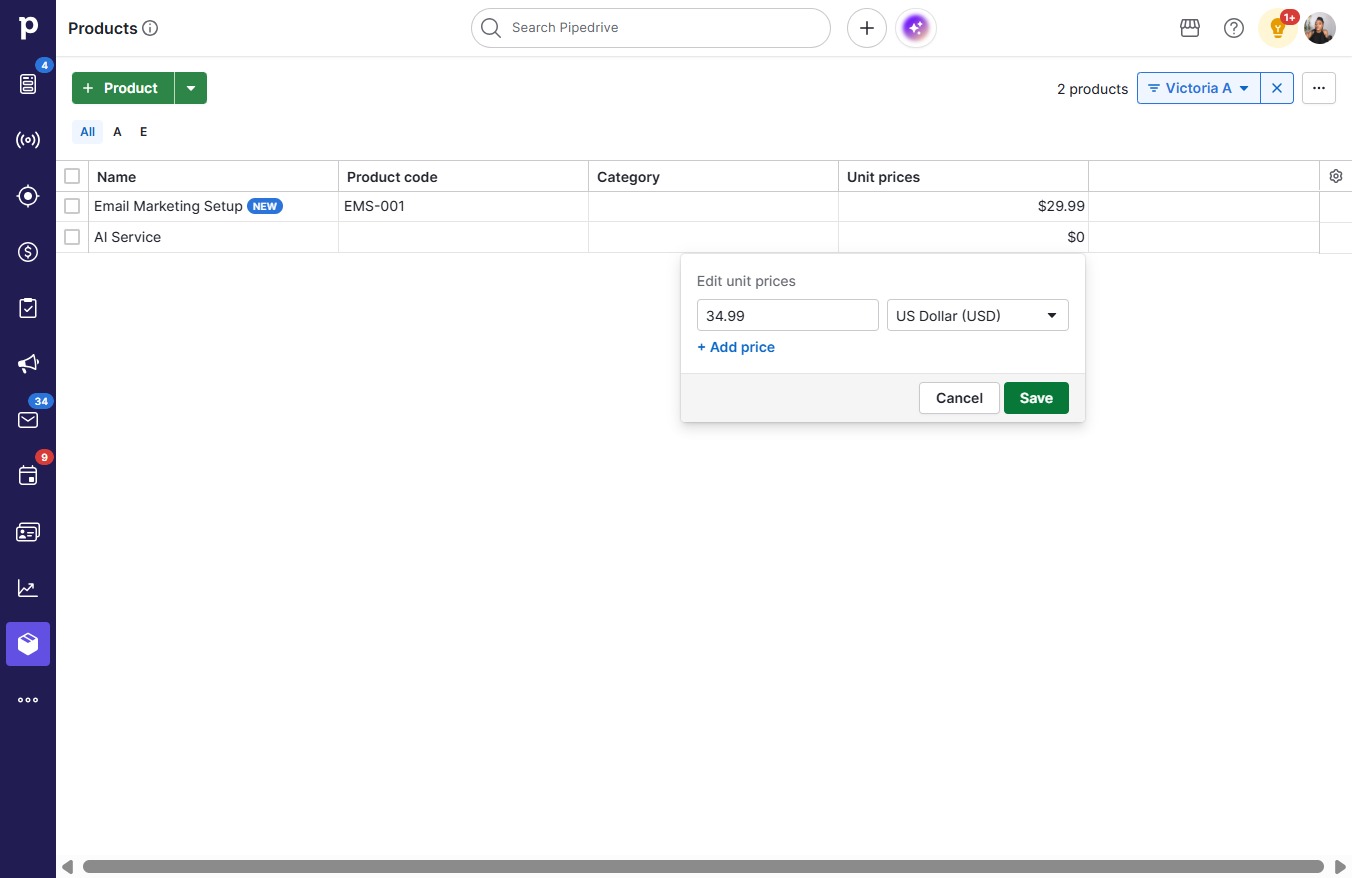The image size is (1352, 878).
Task: Open the sidebar item with badge 4
Action: pyautogui.click(x=28, y=84)
